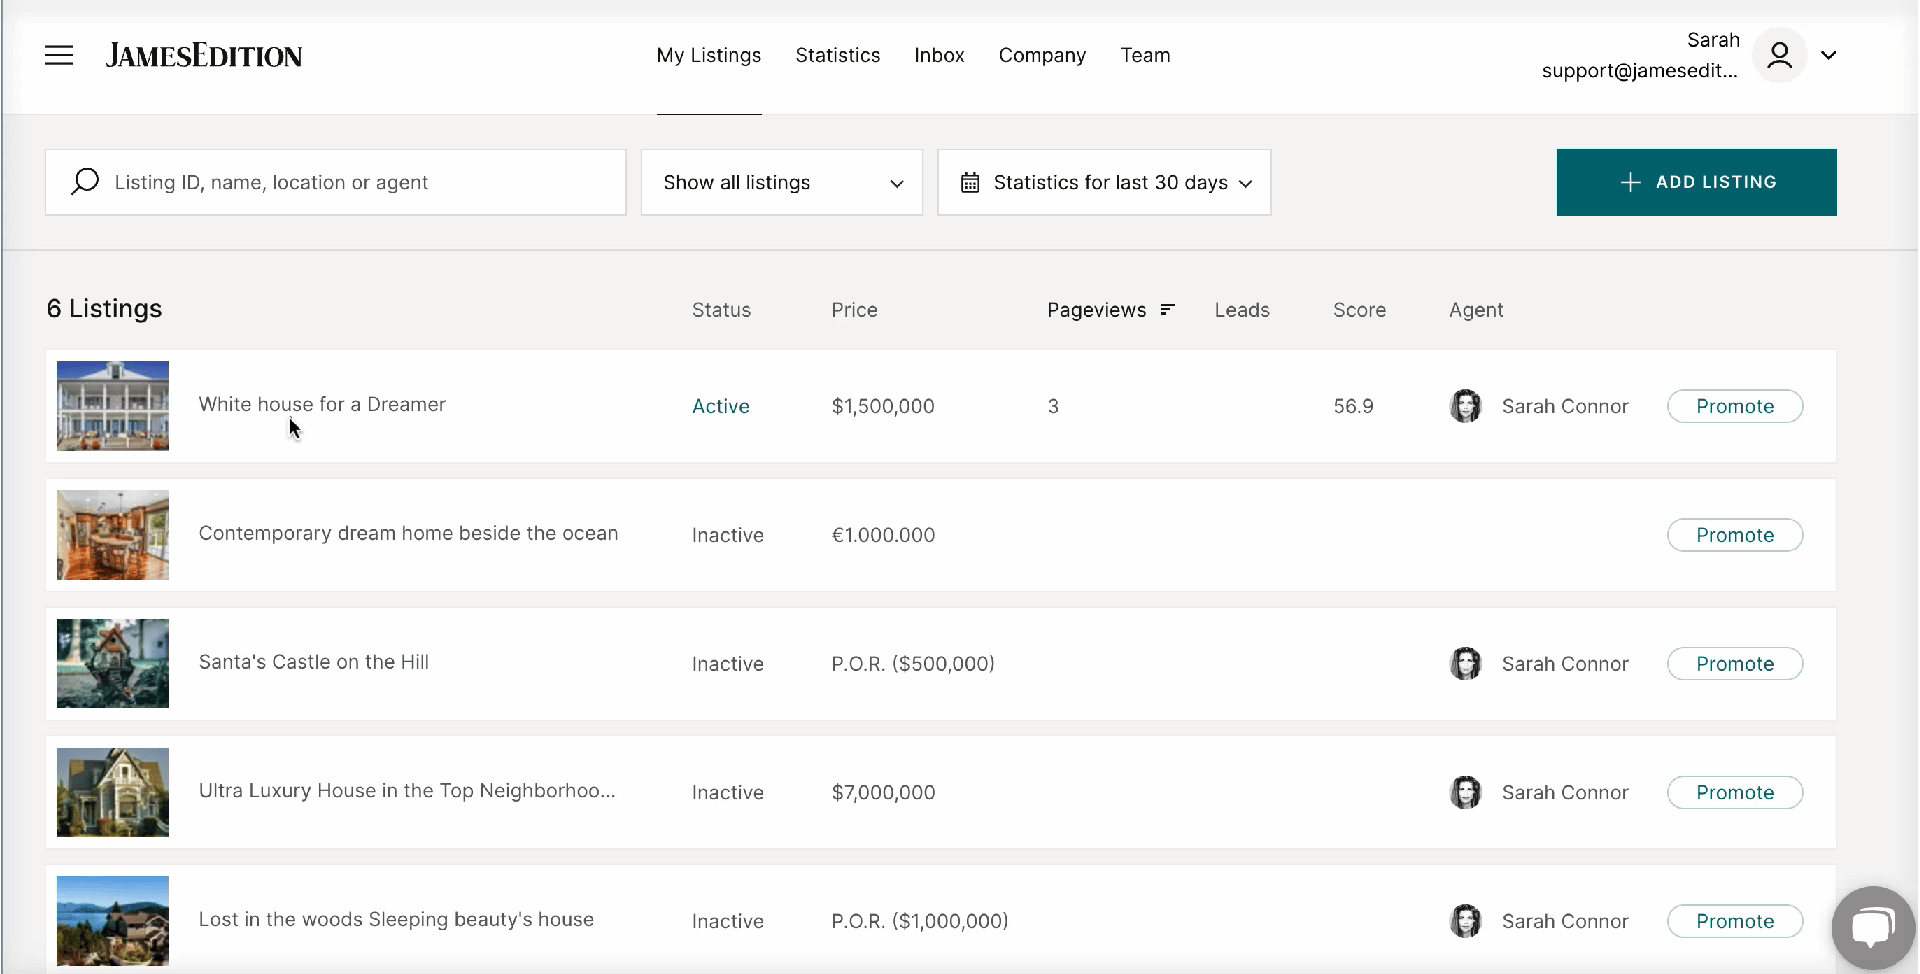Open Contemporary dream home thumbnail
Screen dimensions: 1920x974
(x=113, y=535)
